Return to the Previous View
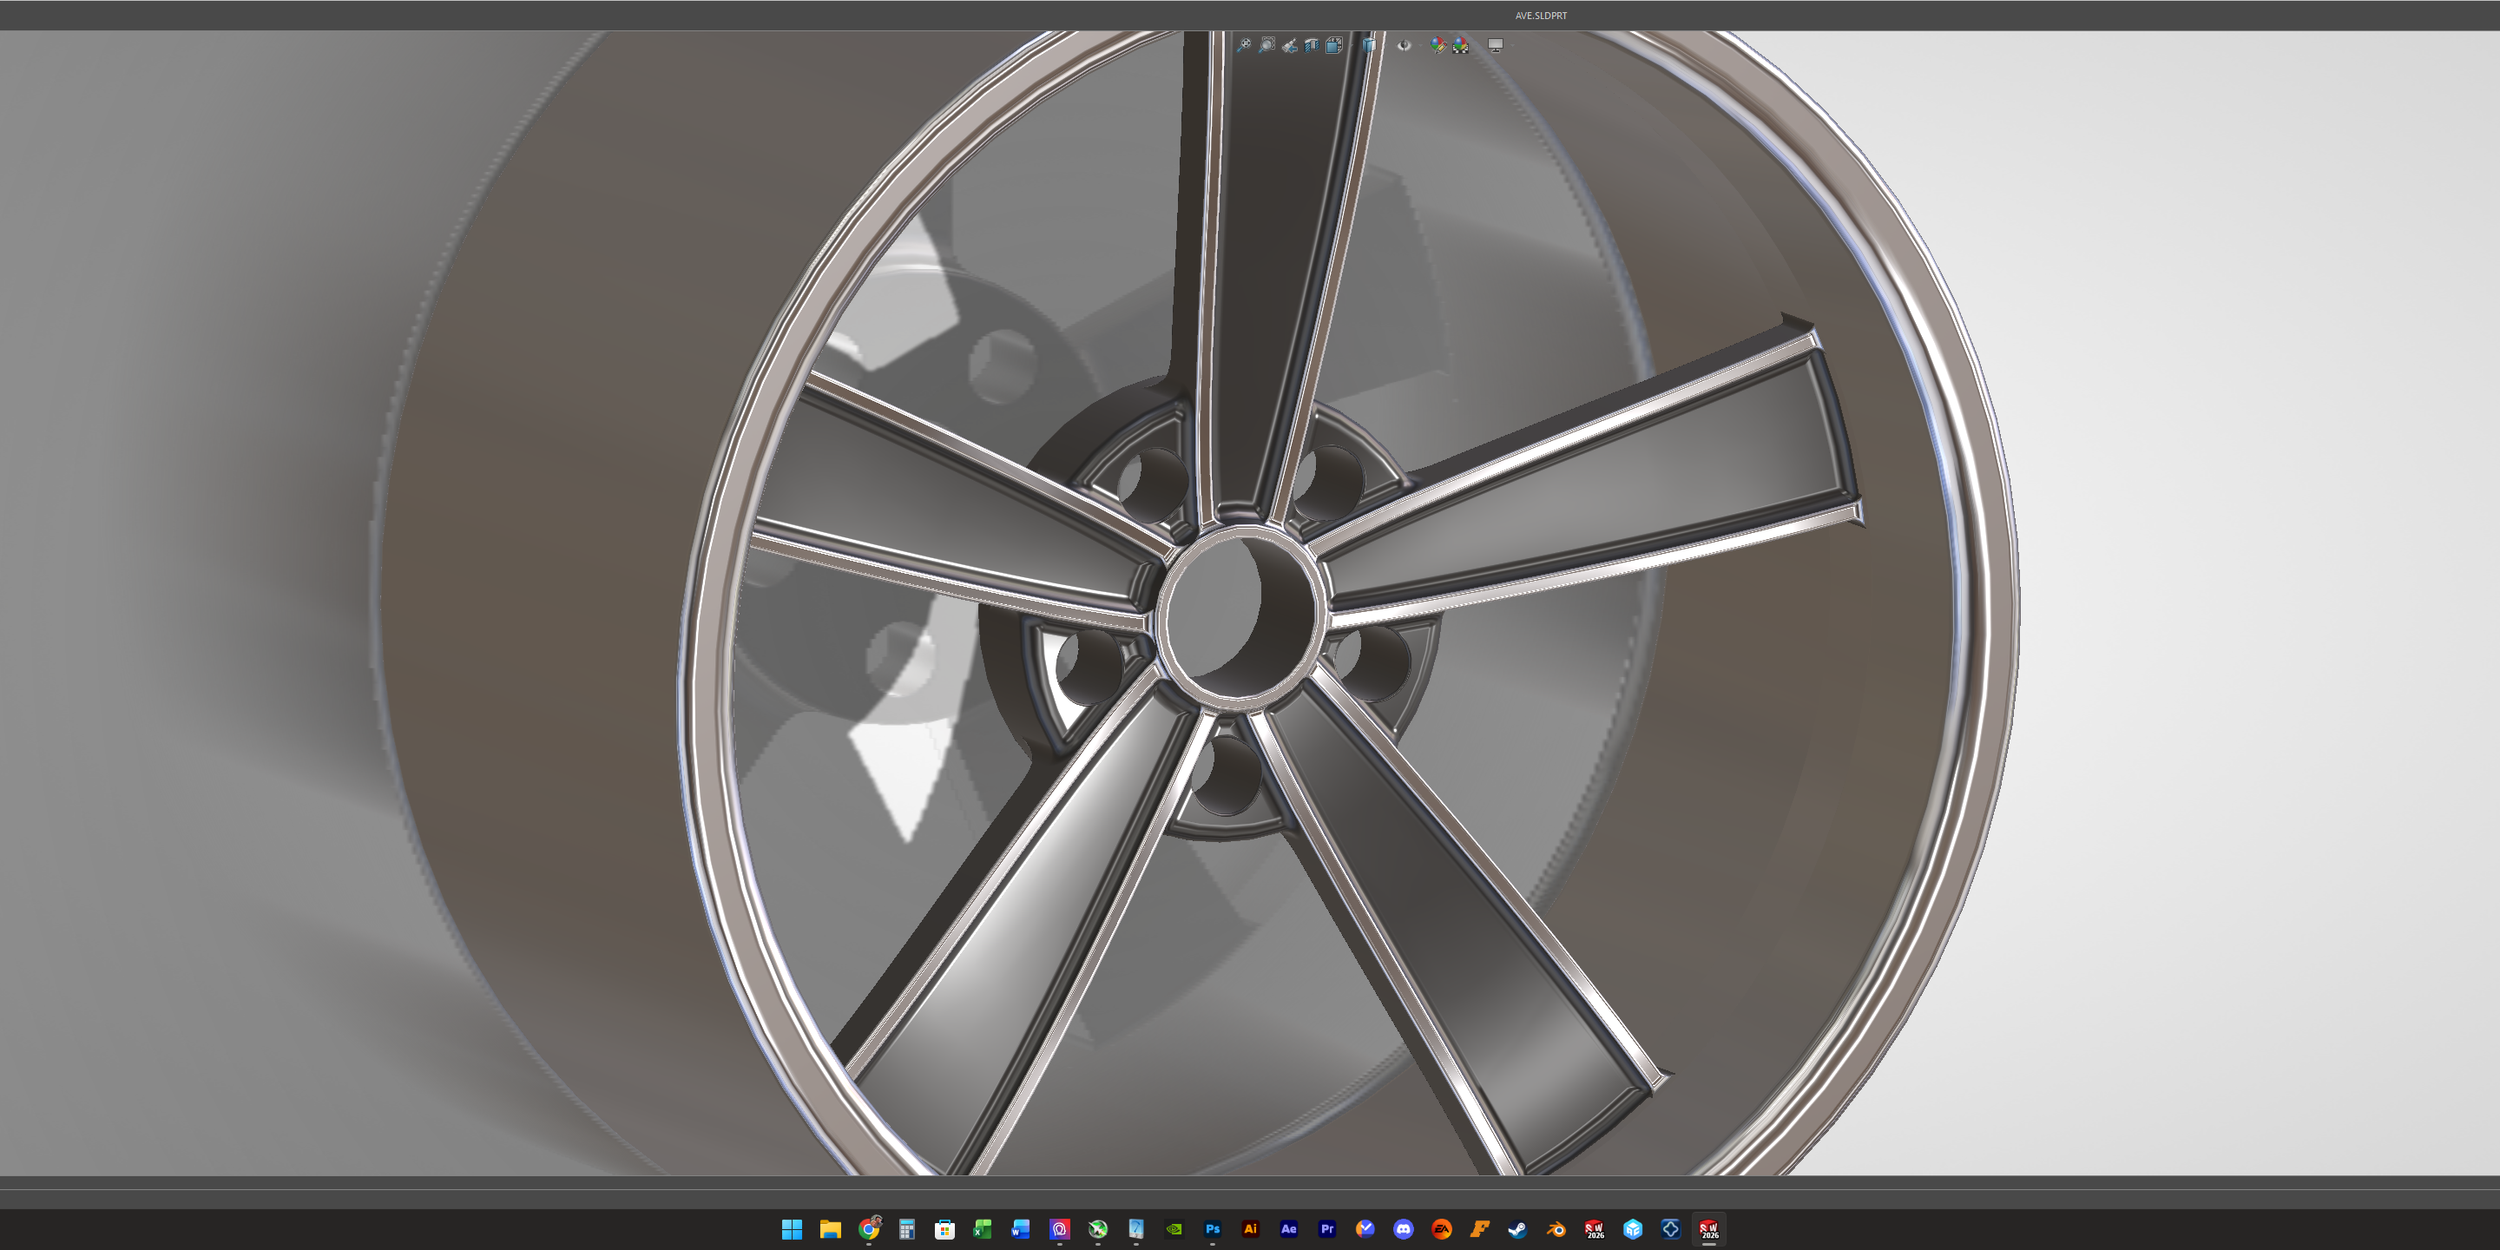The height and width of the screenshot is (1250, 2500). point(1290,45)
